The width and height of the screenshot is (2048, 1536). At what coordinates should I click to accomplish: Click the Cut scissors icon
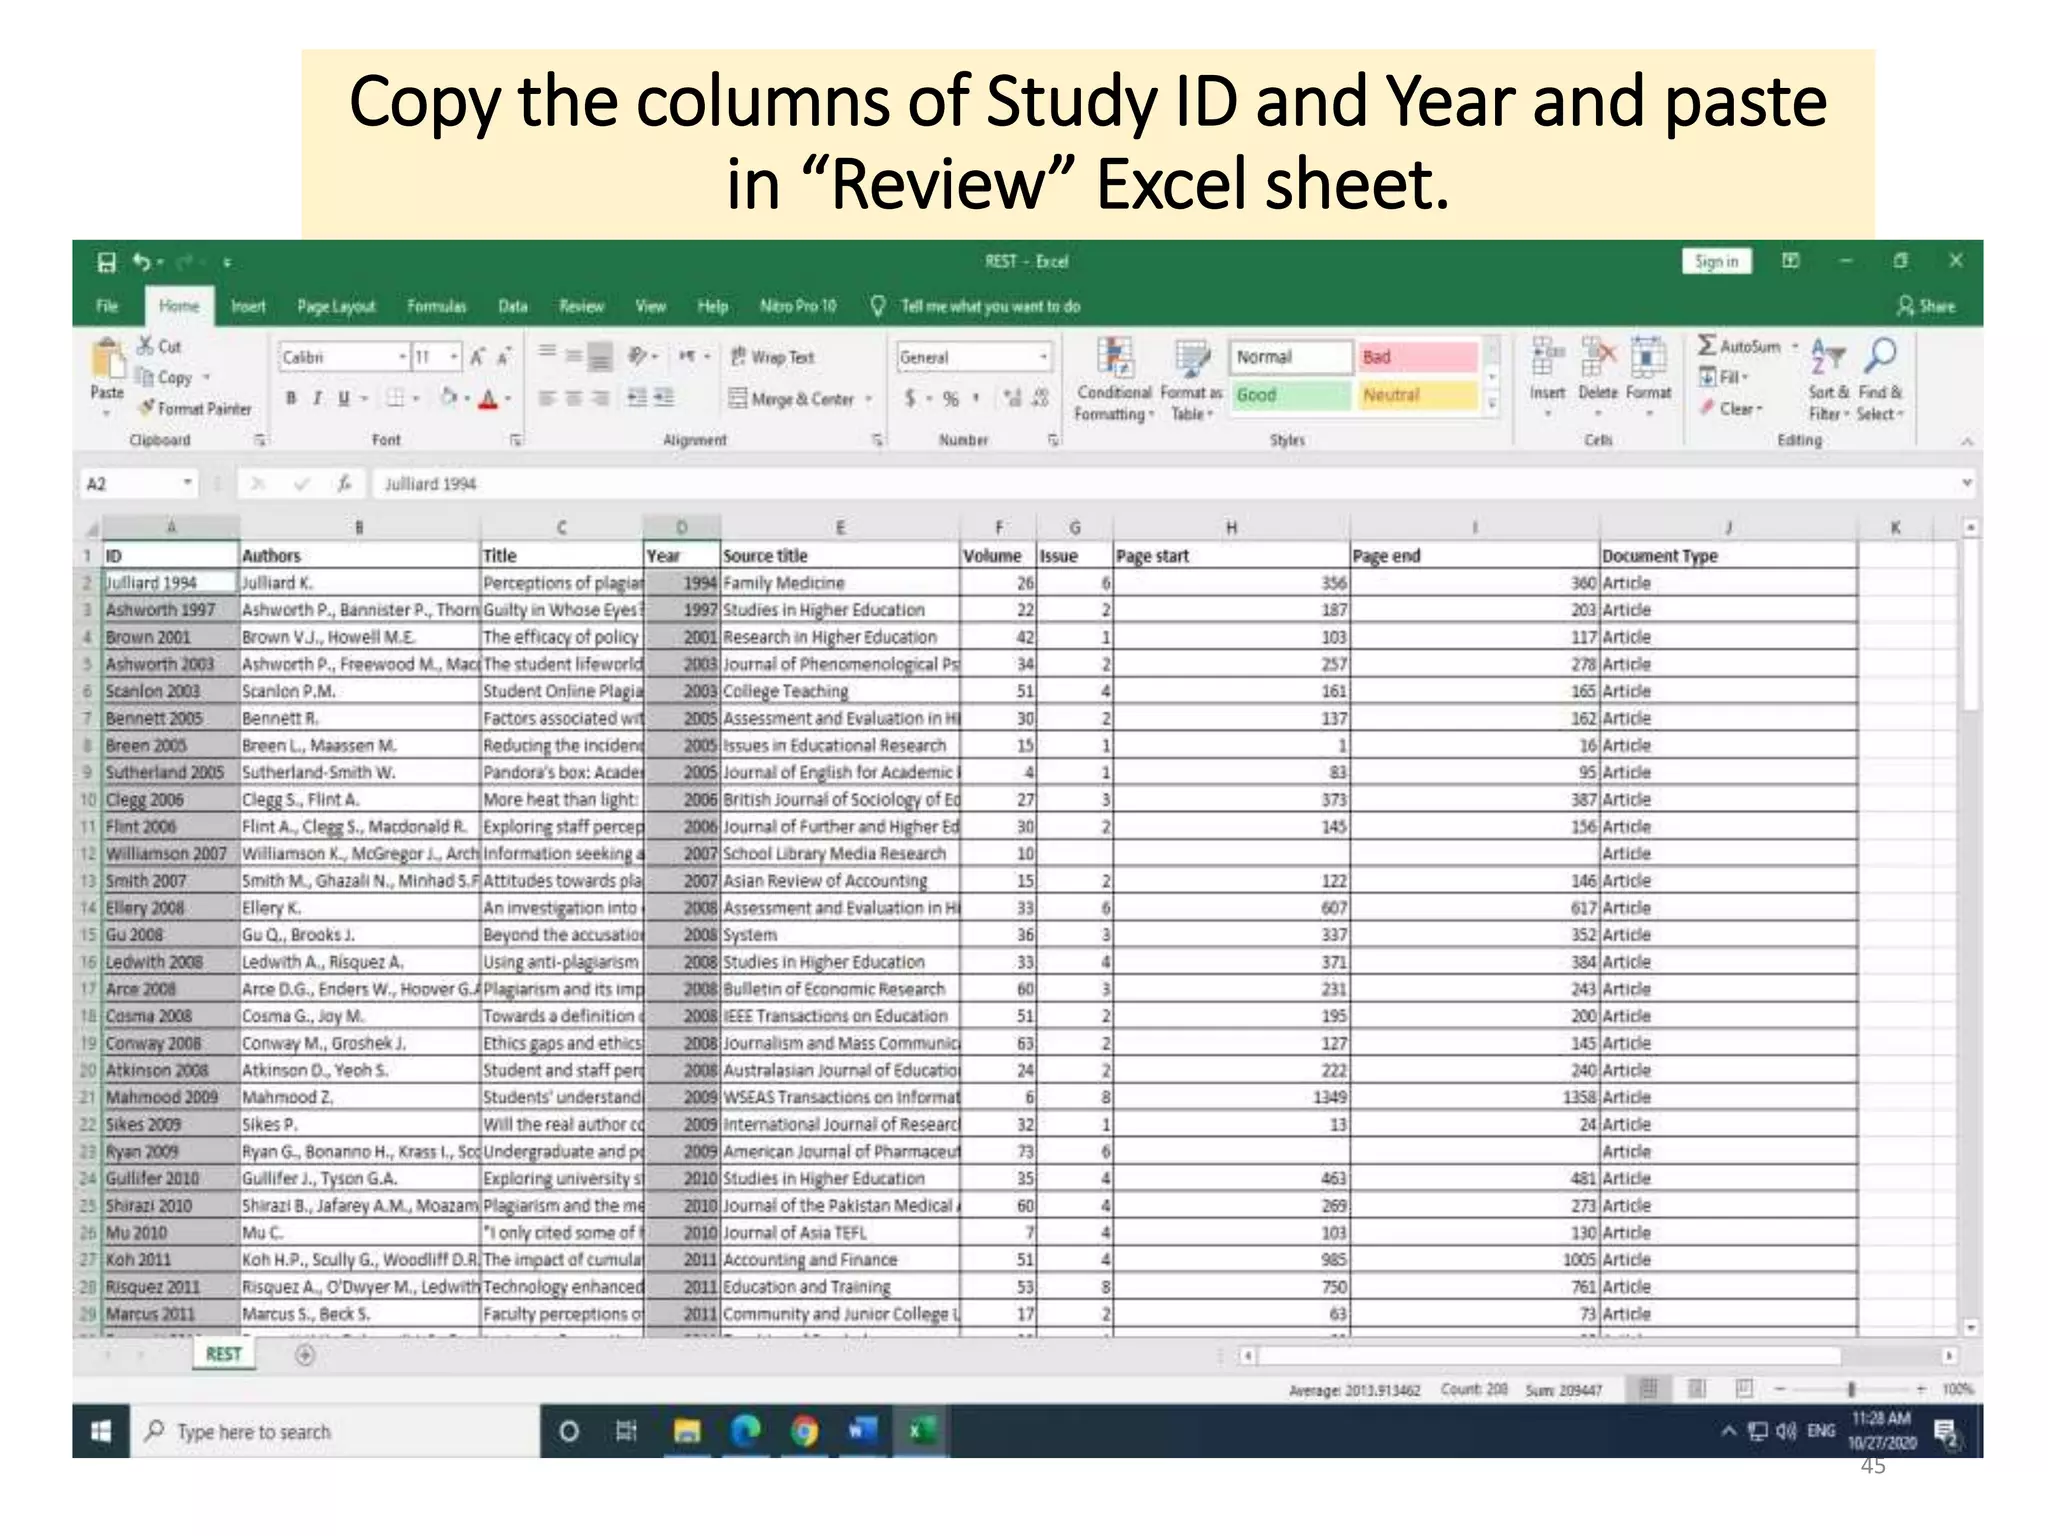pyautogui.click(x=146, y=346)
